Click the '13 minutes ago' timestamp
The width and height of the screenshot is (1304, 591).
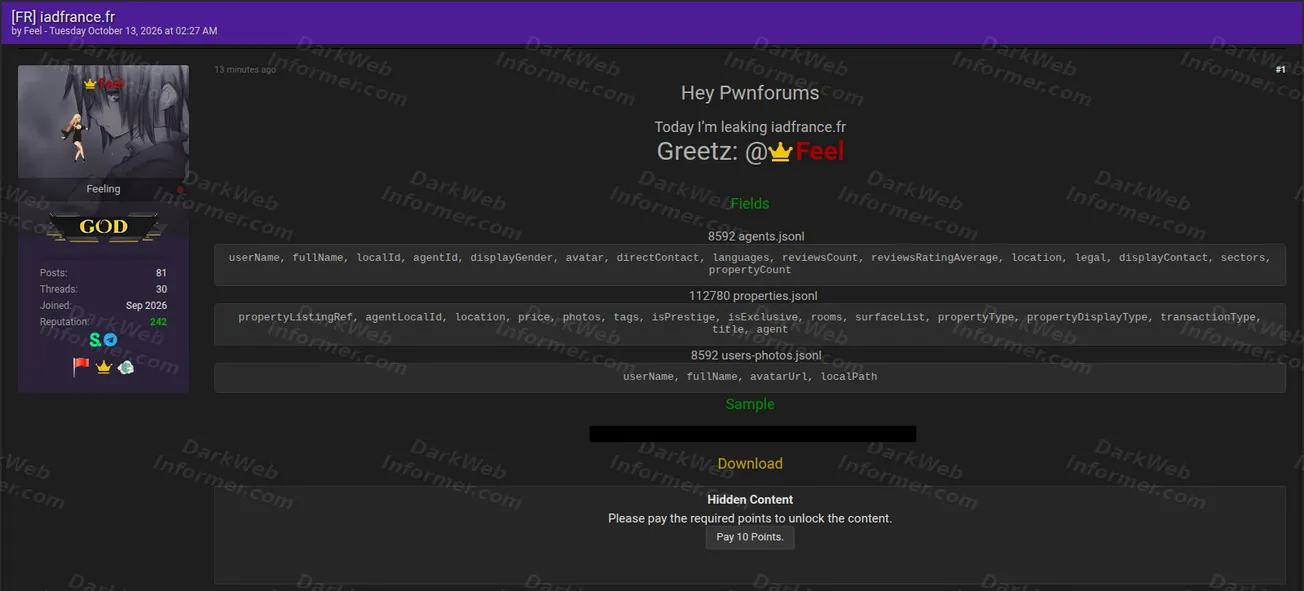pyautogui.click(x=245, y=70)
